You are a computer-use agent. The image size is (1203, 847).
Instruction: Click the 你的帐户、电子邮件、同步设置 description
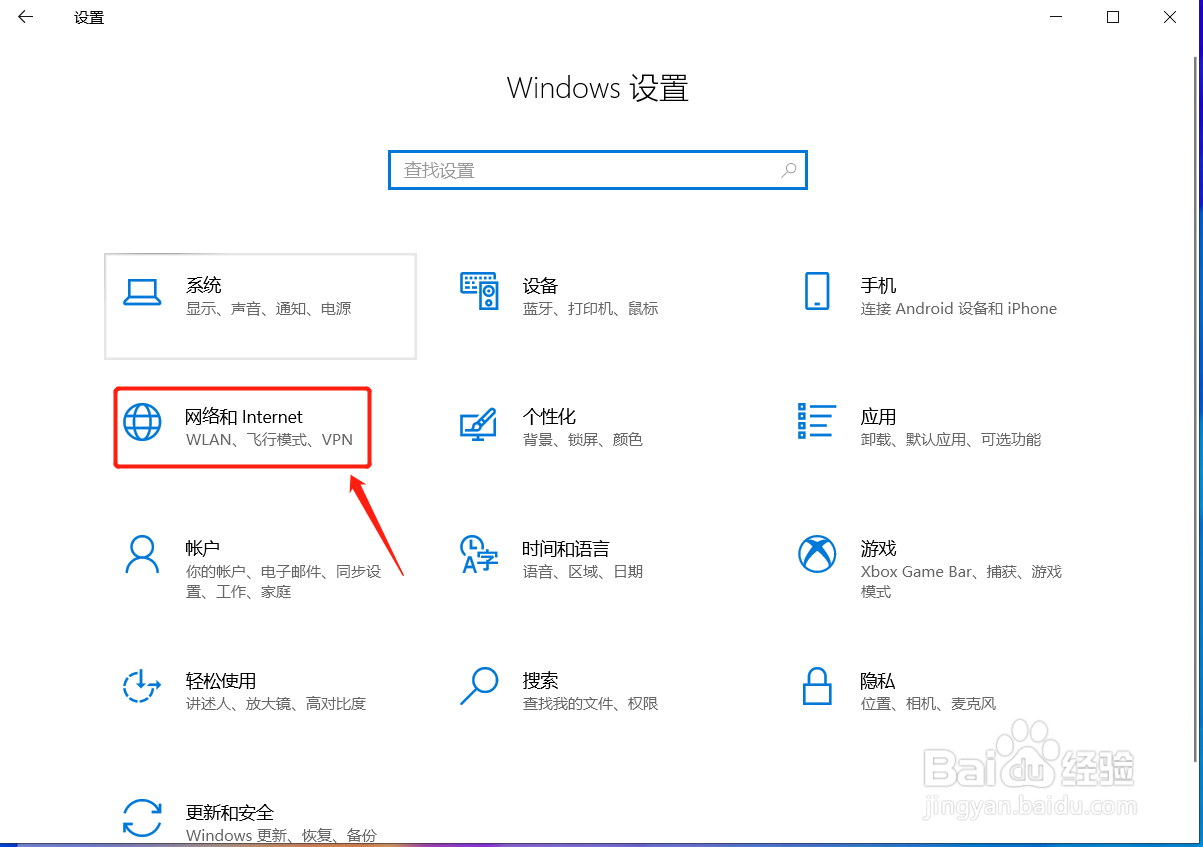(283, 582)
